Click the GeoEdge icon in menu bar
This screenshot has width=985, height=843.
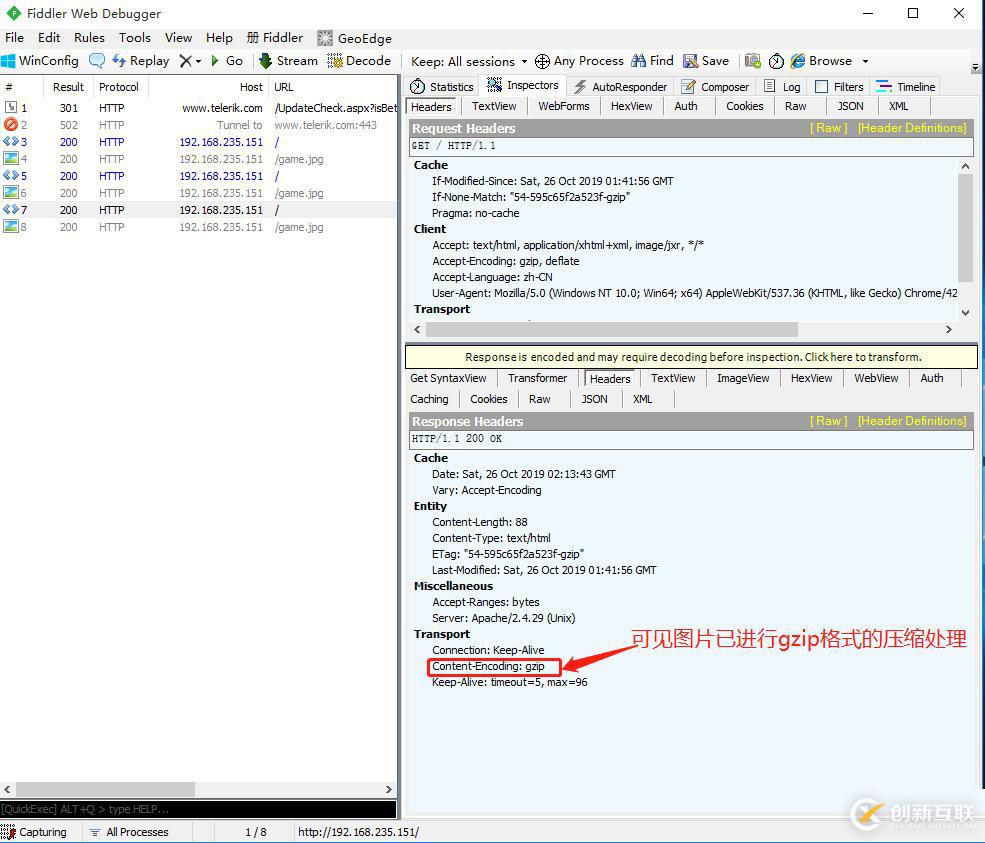(325, 38)
